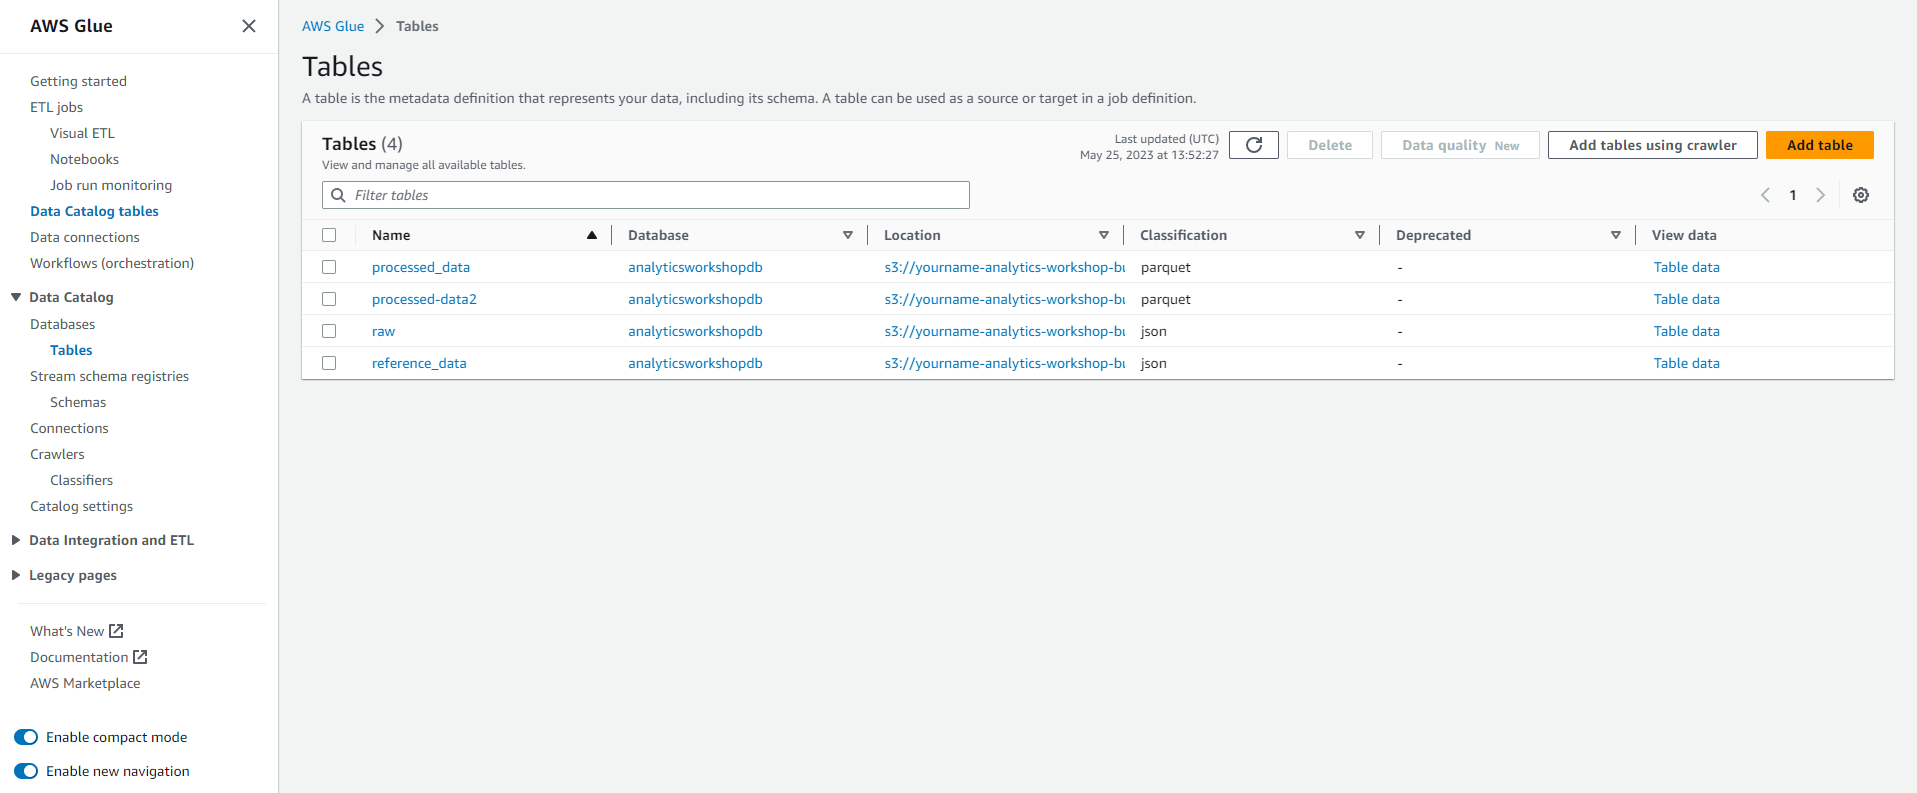Open Visual ETL
This screenshot has height=793, width=1917.
pyautogui.click(x=82, y=133)
